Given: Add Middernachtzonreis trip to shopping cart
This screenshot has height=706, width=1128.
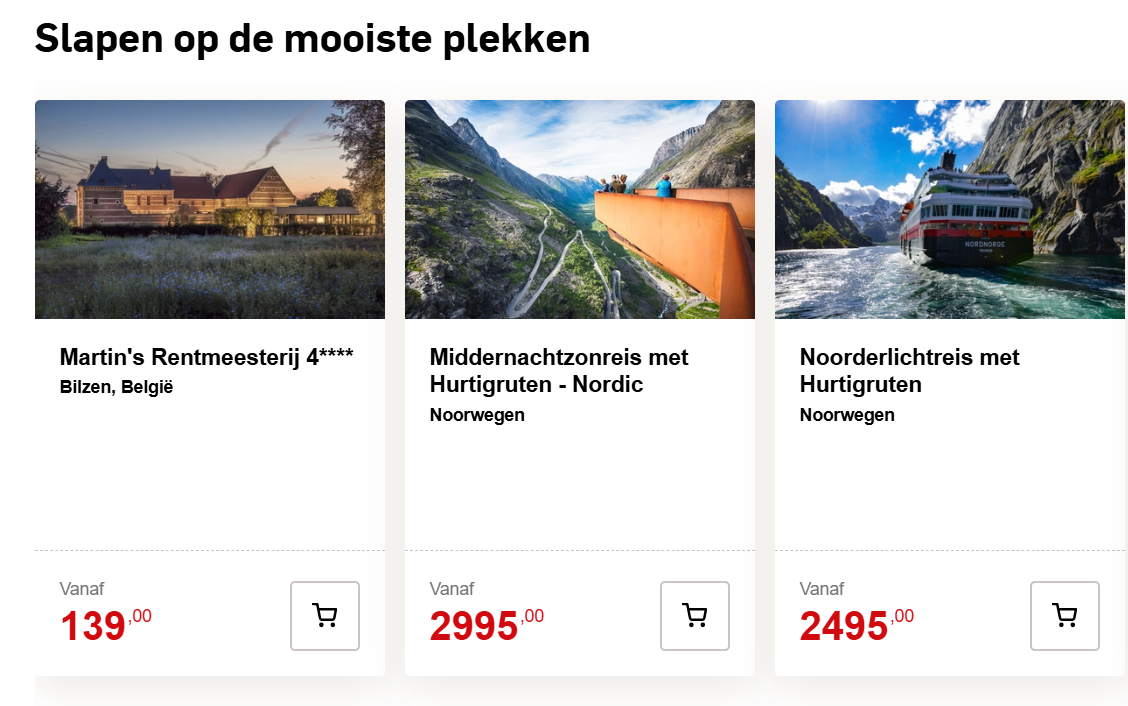Looking at the screenshot, I should click(695, 616).
